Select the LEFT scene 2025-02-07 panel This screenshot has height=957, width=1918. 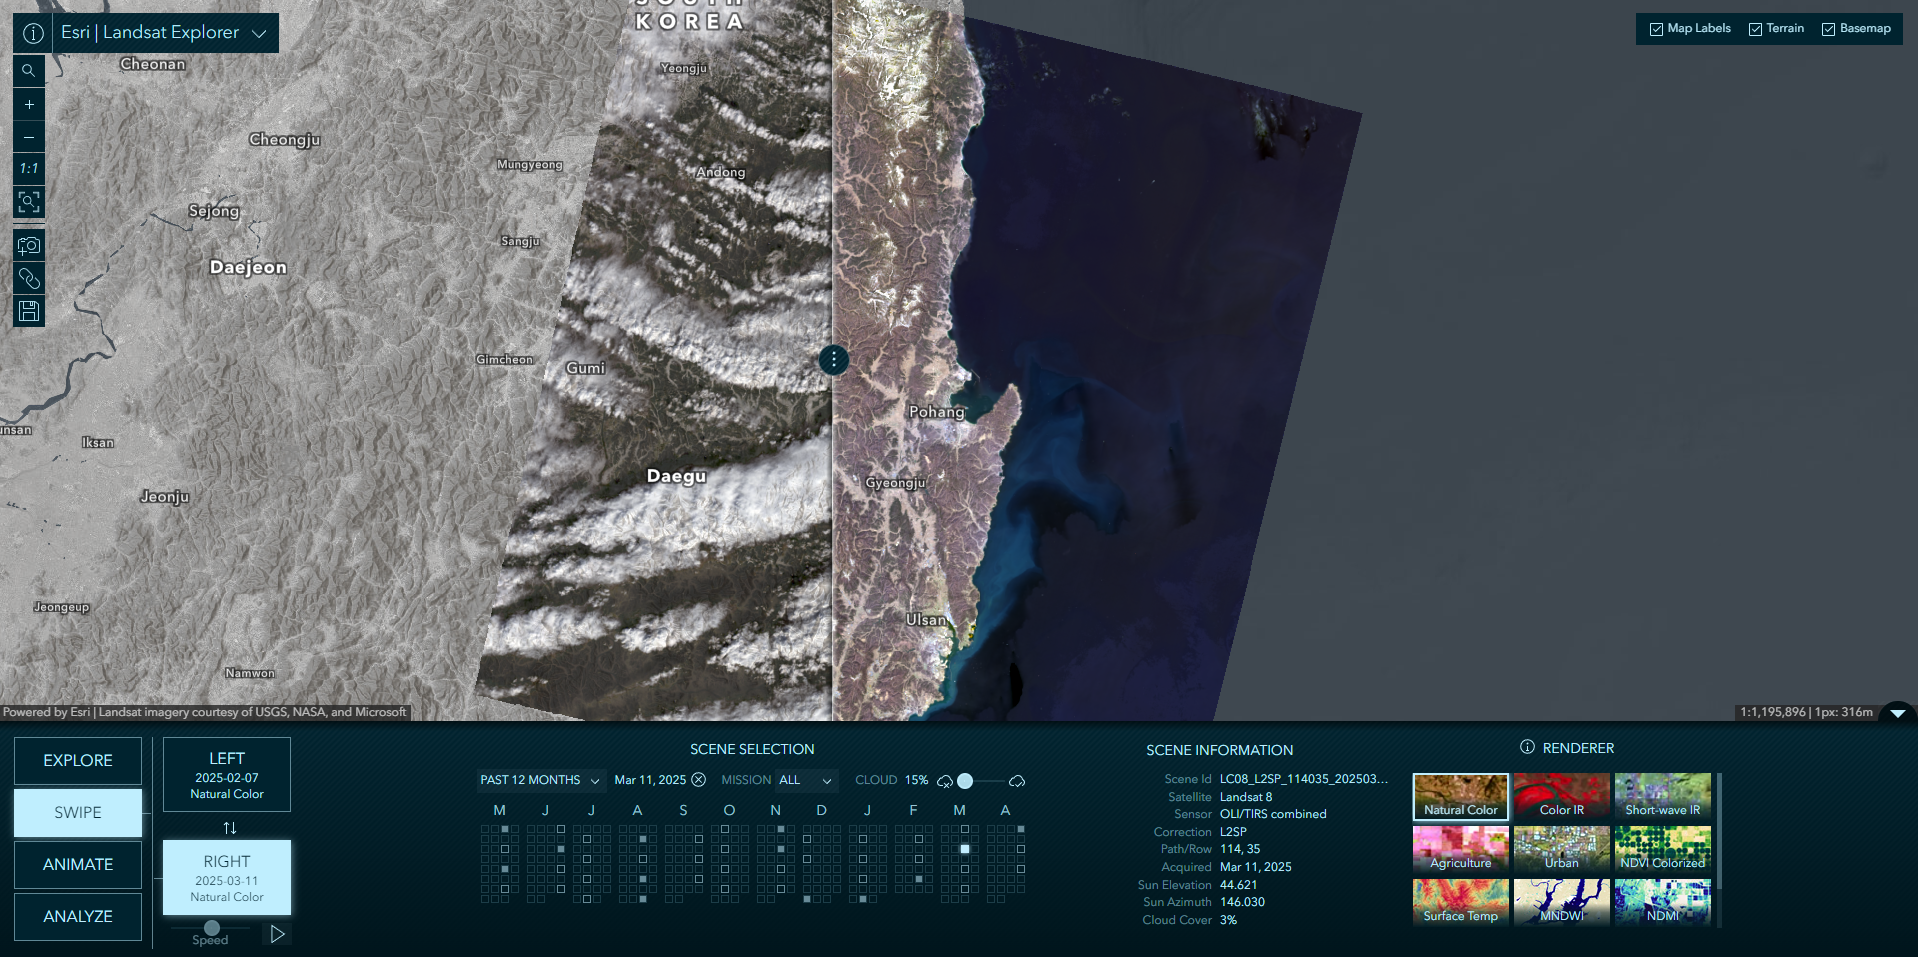(x=227, y=775)
